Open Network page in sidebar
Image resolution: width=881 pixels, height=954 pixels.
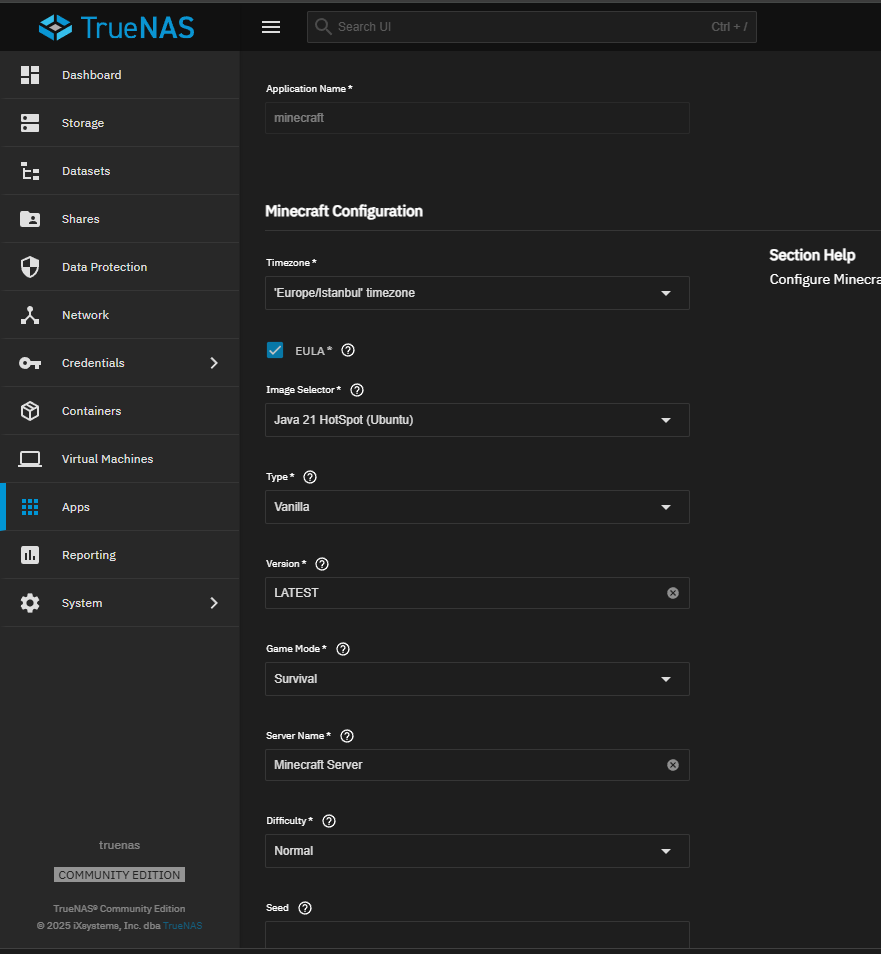[x=120, y=315]
